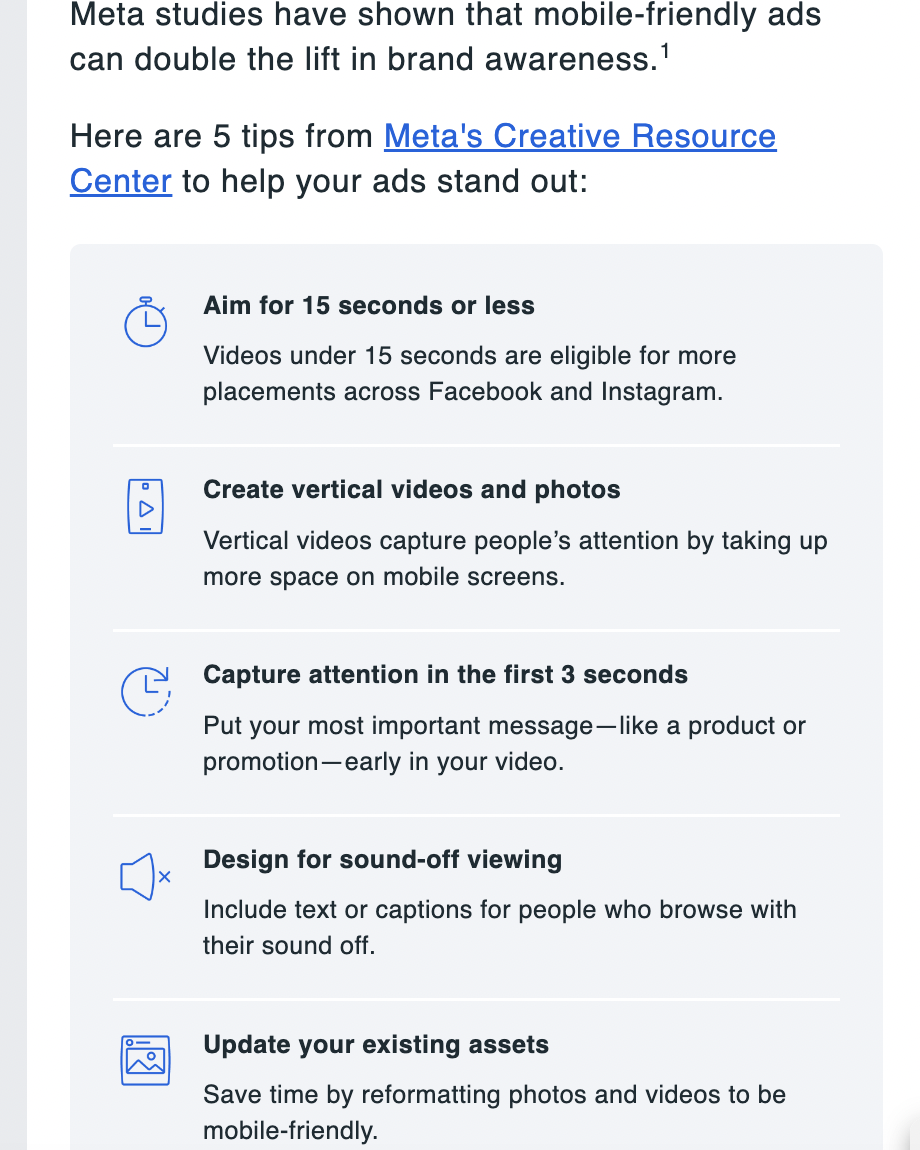Viewport: 920px width, 1150px height.
Task: Click the text about reformatting photos and videos
Action: point(494,1112)
